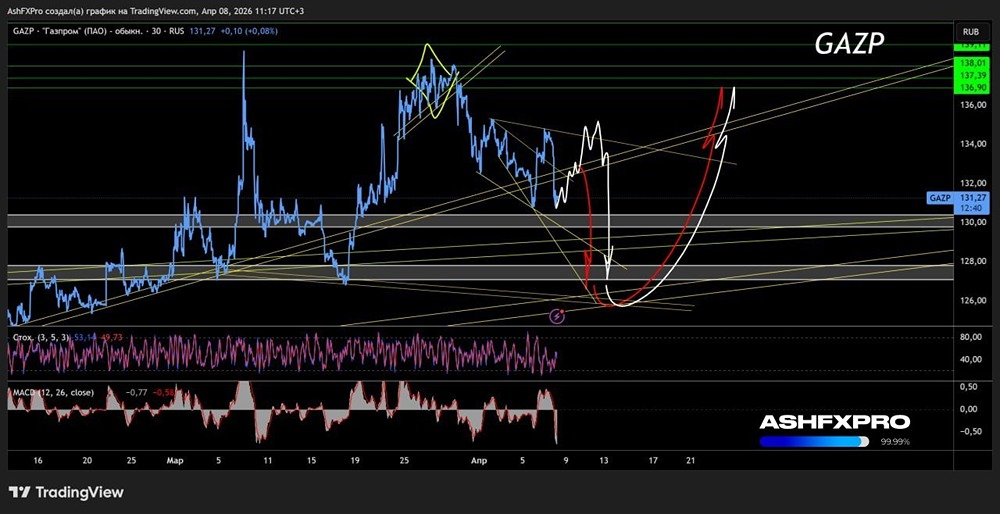This screenshot has height=514, width=1000.
Task: Click the Апр month label on time axis
Action: point(479,460)
